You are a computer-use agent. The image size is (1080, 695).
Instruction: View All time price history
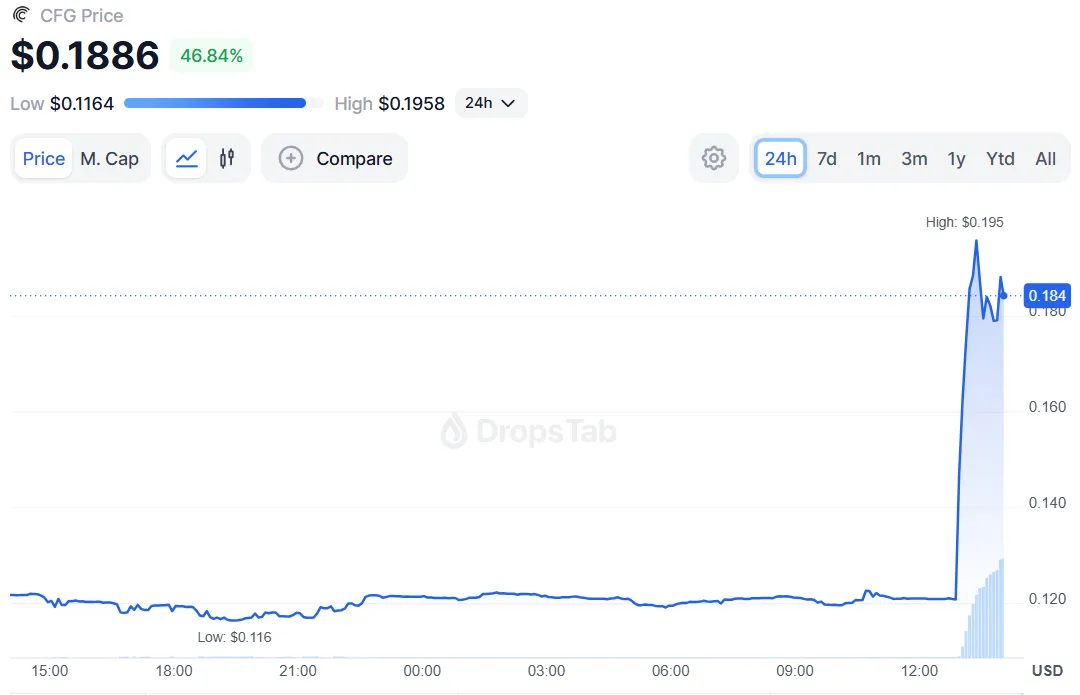(x=1046, y=158)
